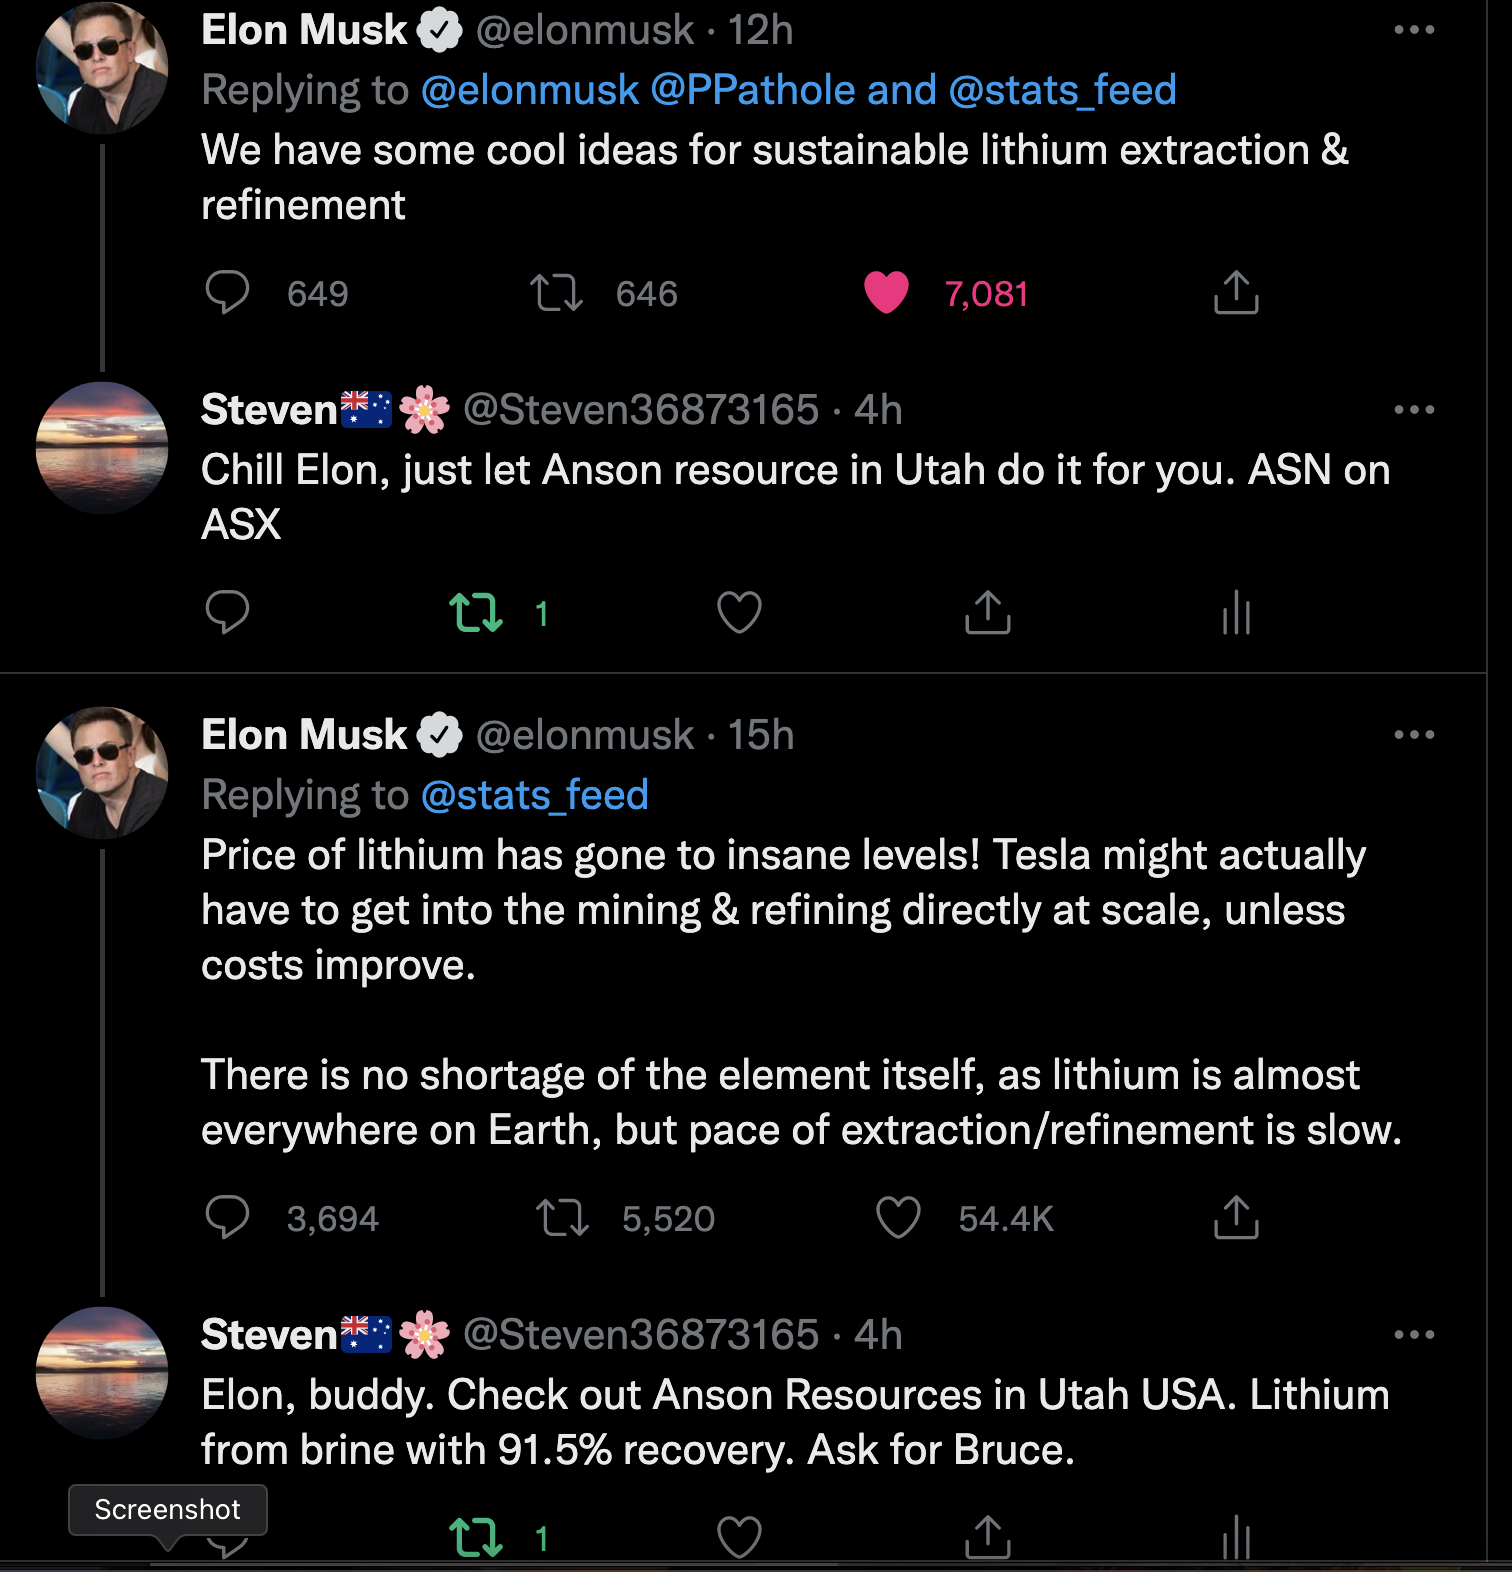Undo retweet on "Chill Elon" tweet
Image resolution: width=1512 pixels, height=1572 pixels.
click(476, 613)
